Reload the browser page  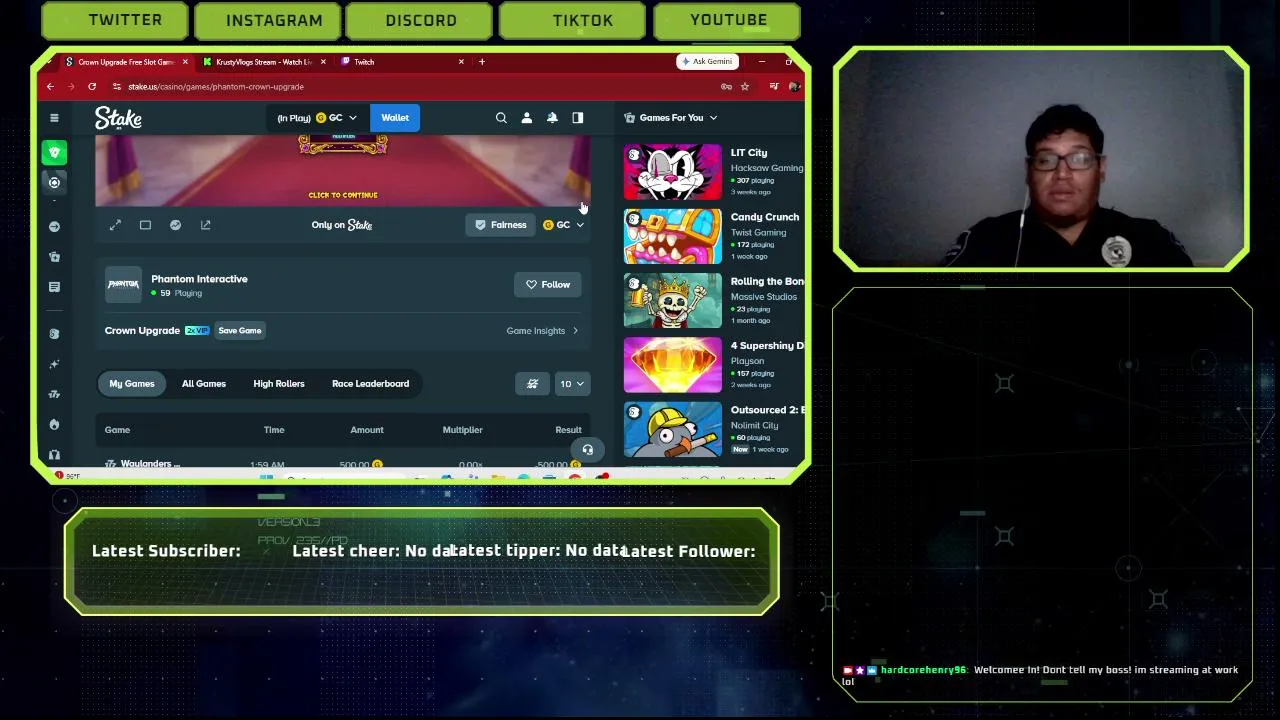[x=92, y=87]
